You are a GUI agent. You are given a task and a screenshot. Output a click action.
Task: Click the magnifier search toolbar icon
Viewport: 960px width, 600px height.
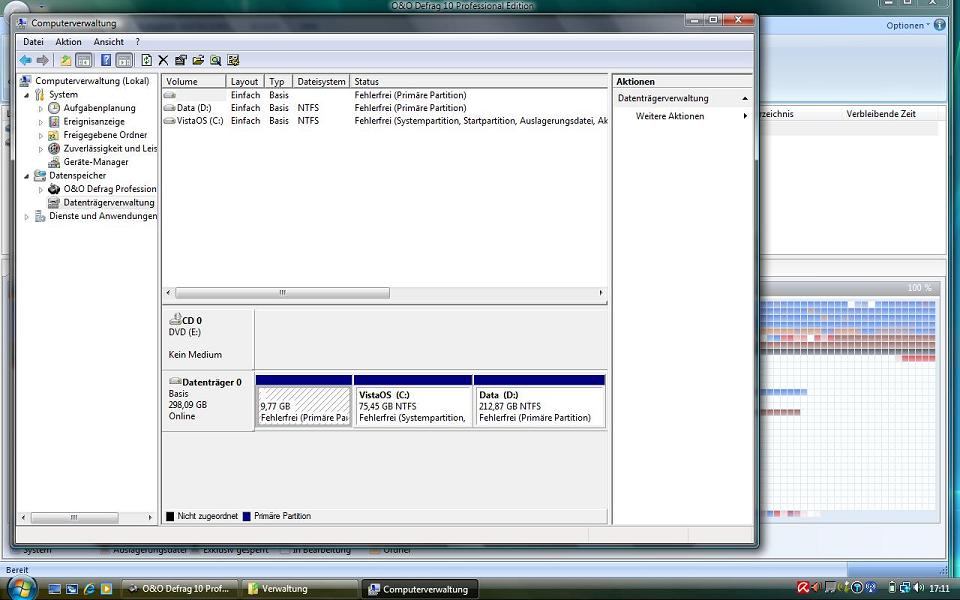click(x=215, y=60)
